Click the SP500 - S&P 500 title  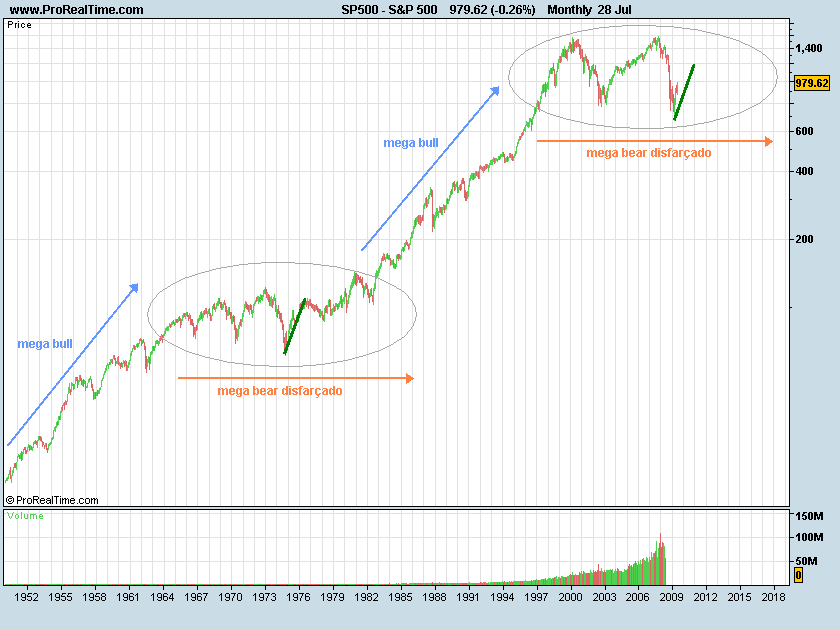[389, 10]
